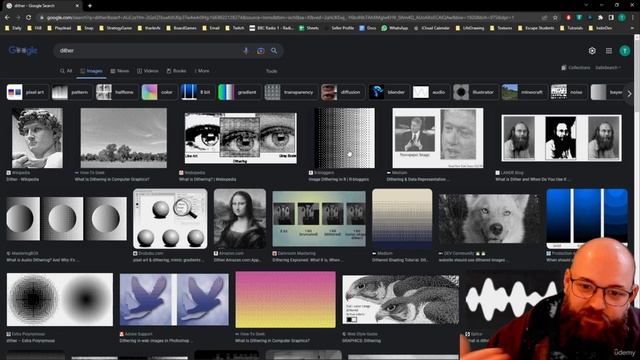
Task: Switch to the Books tab
Action: [x=176, y=71]
